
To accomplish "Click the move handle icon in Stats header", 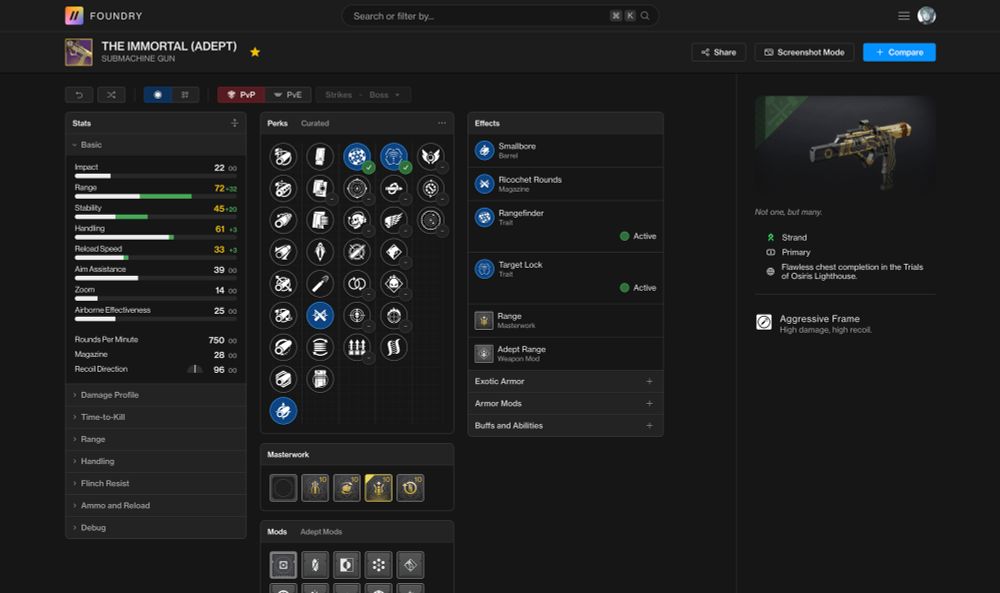I will click(x=234, y=123).
